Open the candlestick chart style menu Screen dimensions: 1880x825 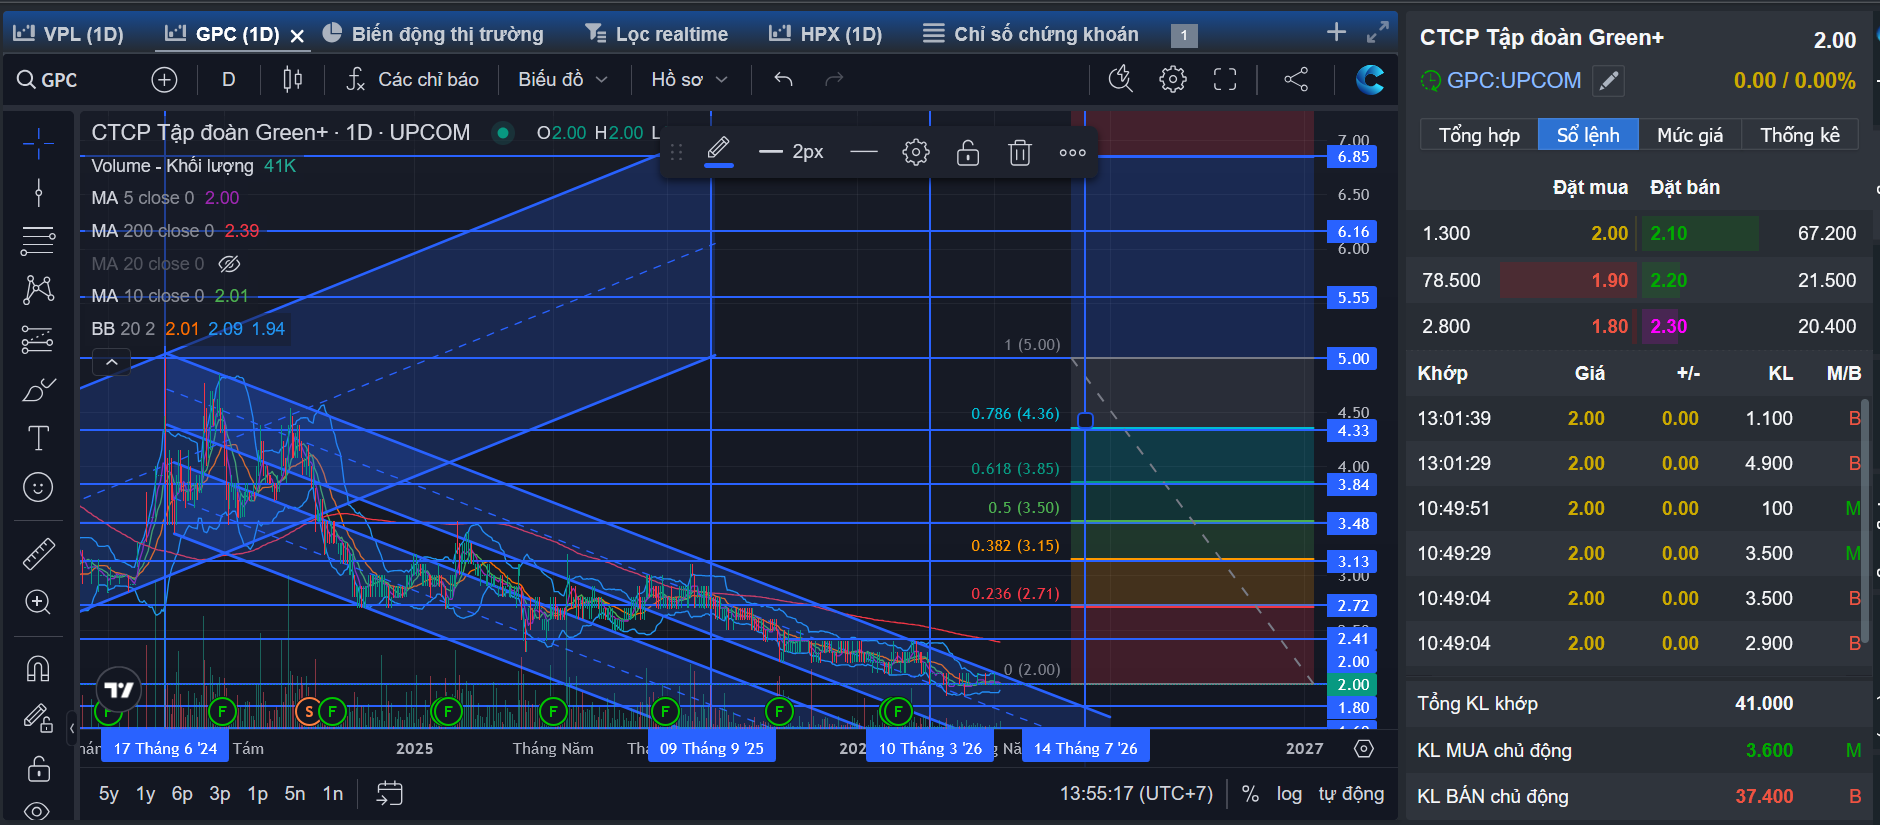point(292,80)
